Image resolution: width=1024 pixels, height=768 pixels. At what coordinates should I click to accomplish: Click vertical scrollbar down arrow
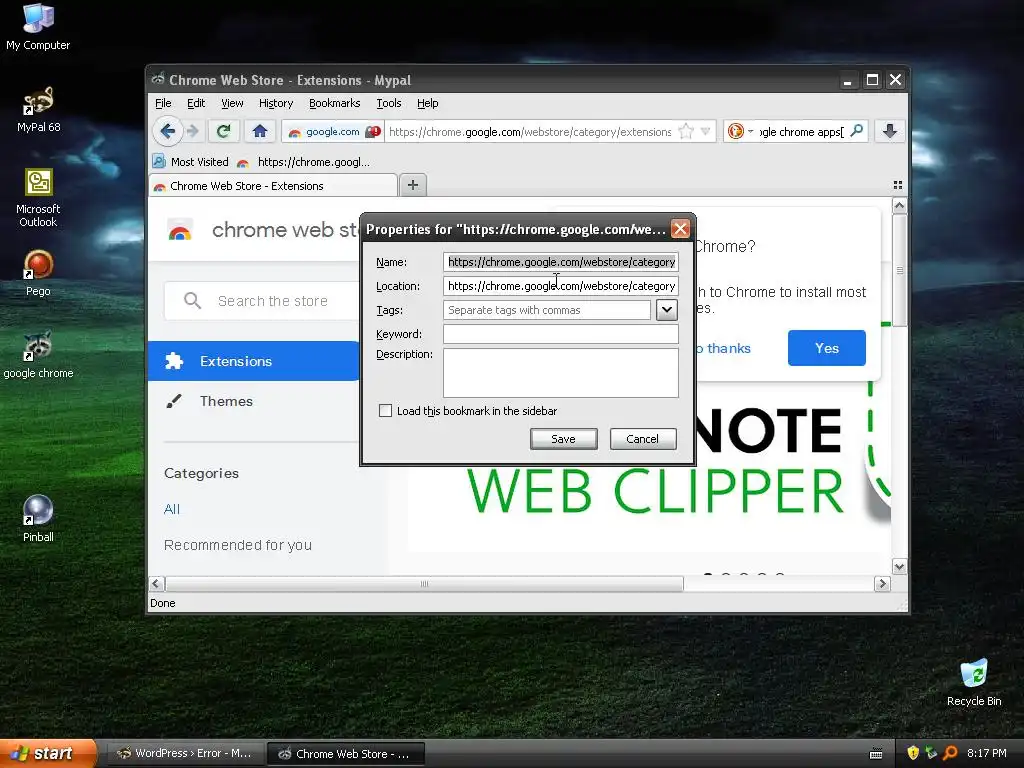(x=899, y=566)
